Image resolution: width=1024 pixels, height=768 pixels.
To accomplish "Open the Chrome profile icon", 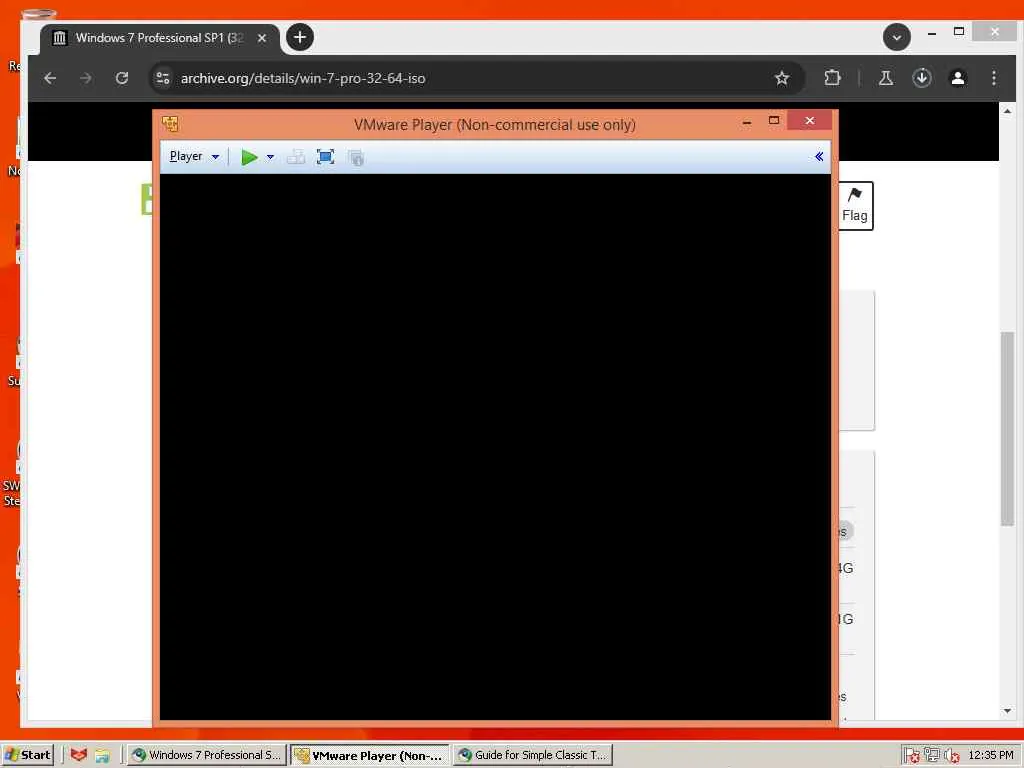I will 957,78.
